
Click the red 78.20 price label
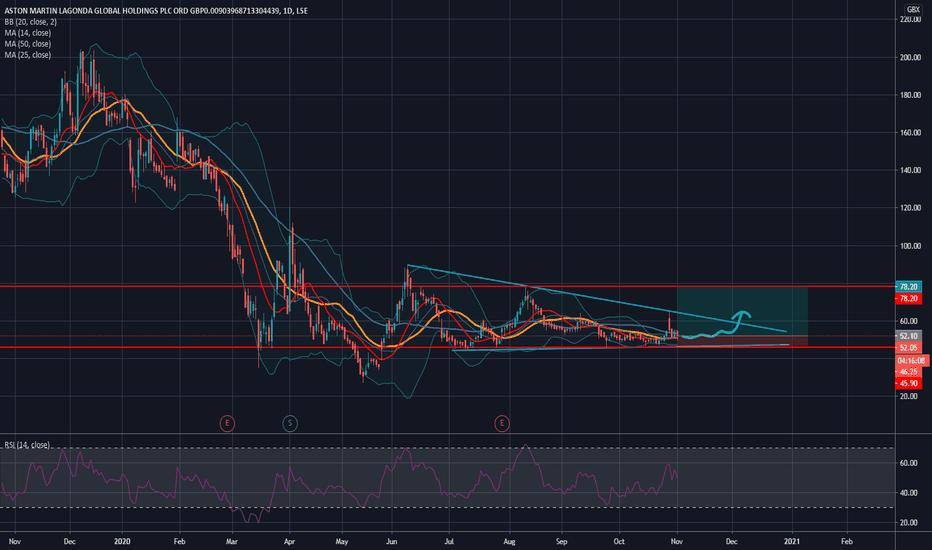tap(908, 298)
